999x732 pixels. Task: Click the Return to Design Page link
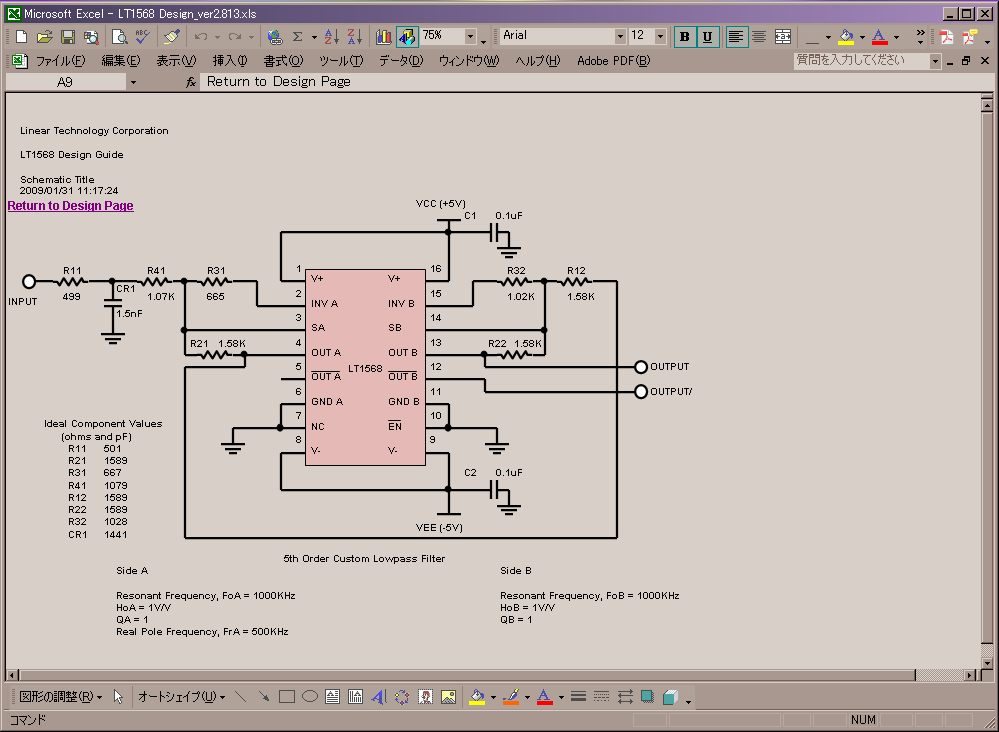coord(71,206)
